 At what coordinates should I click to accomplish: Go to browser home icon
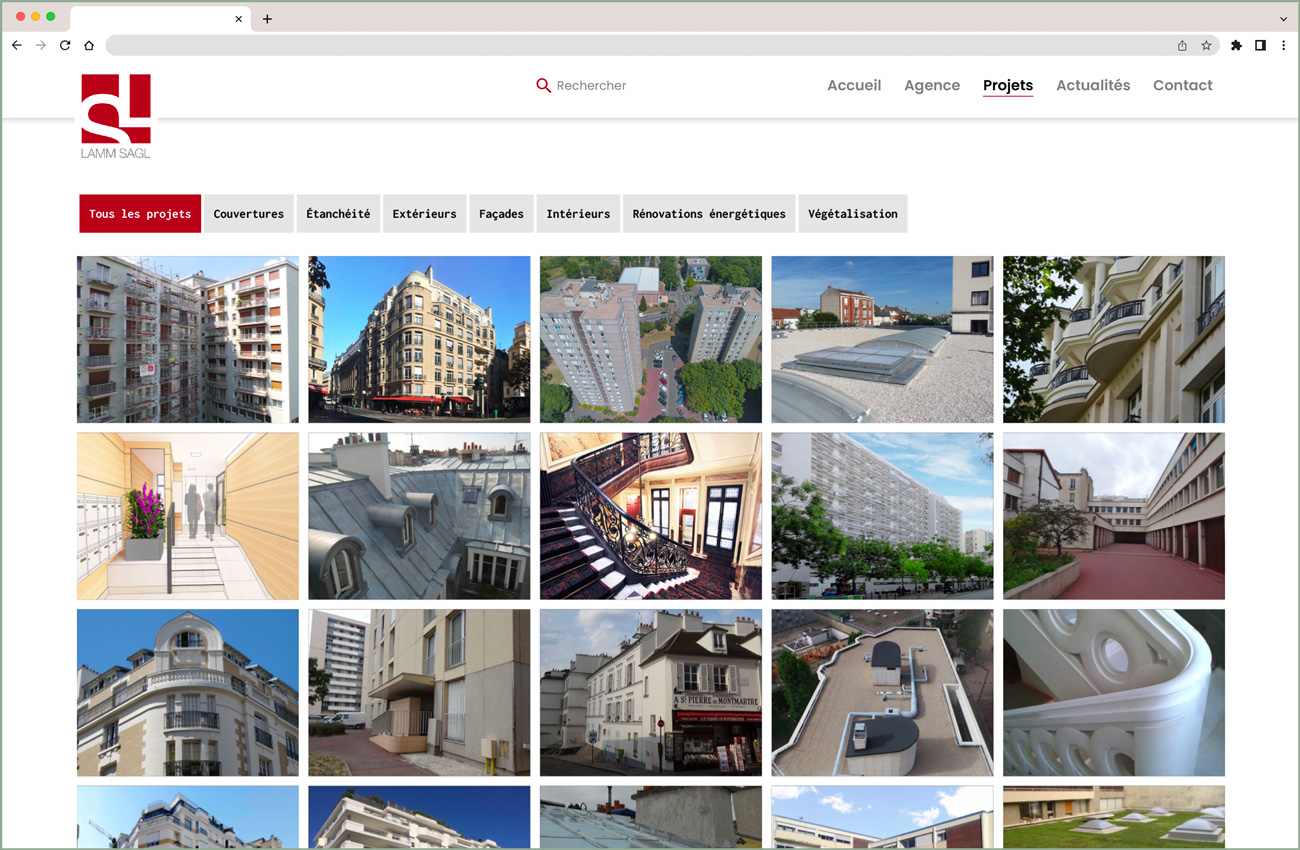[x=89, y=45]
